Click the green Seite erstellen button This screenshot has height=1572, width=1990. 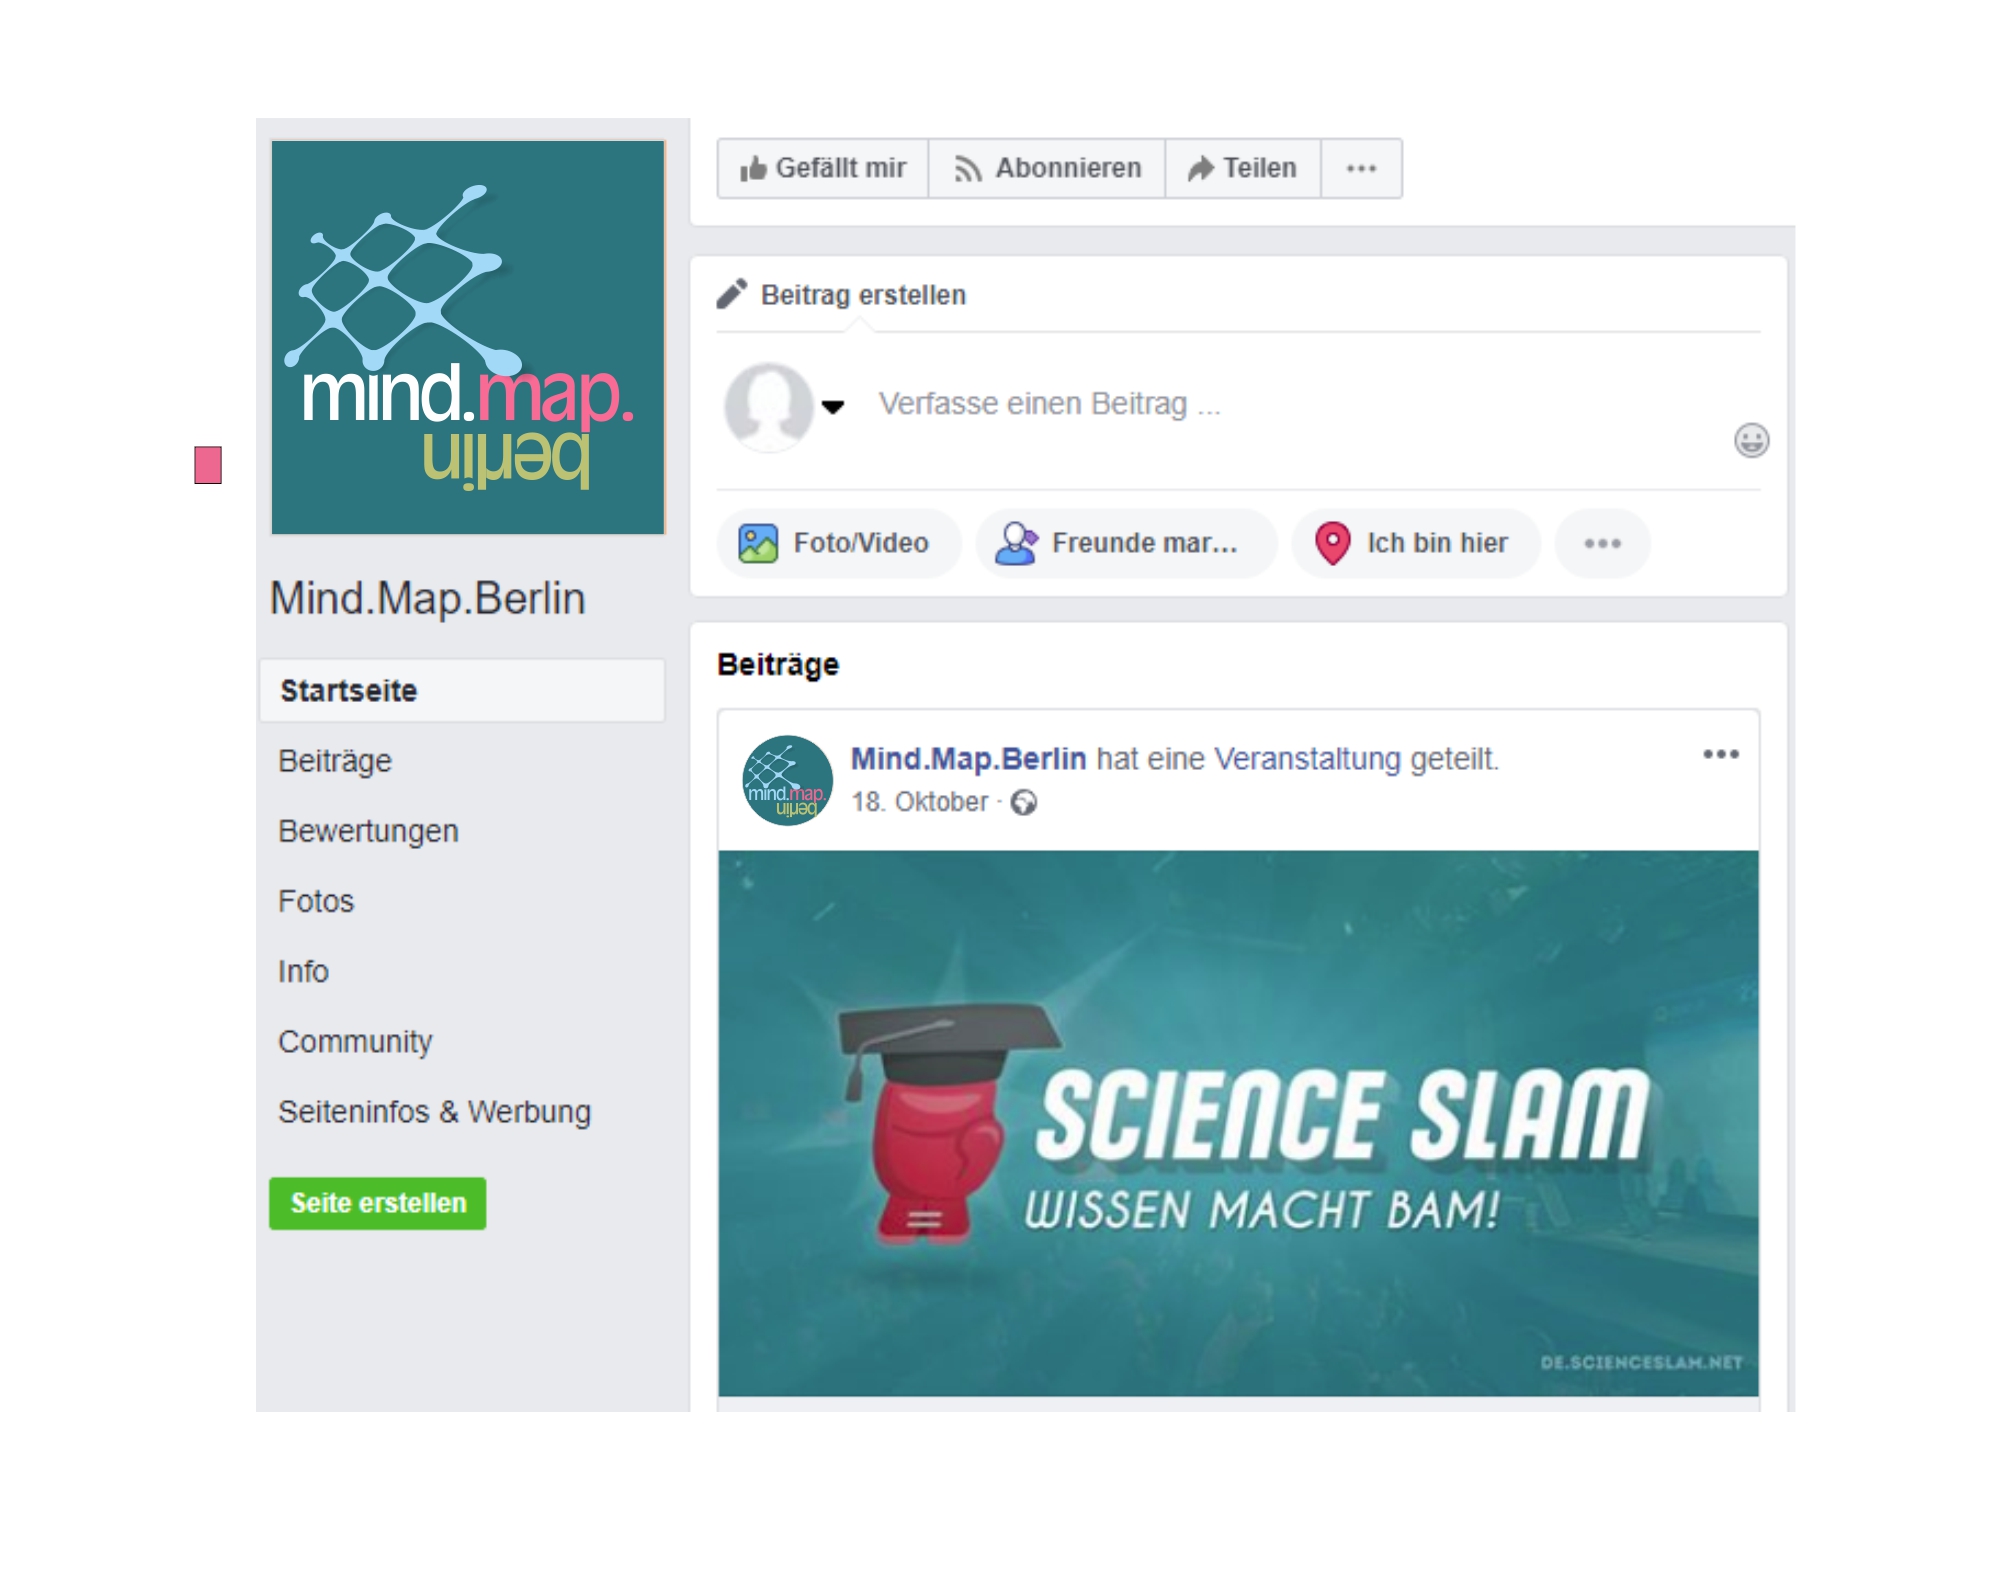click(377, 1203)
